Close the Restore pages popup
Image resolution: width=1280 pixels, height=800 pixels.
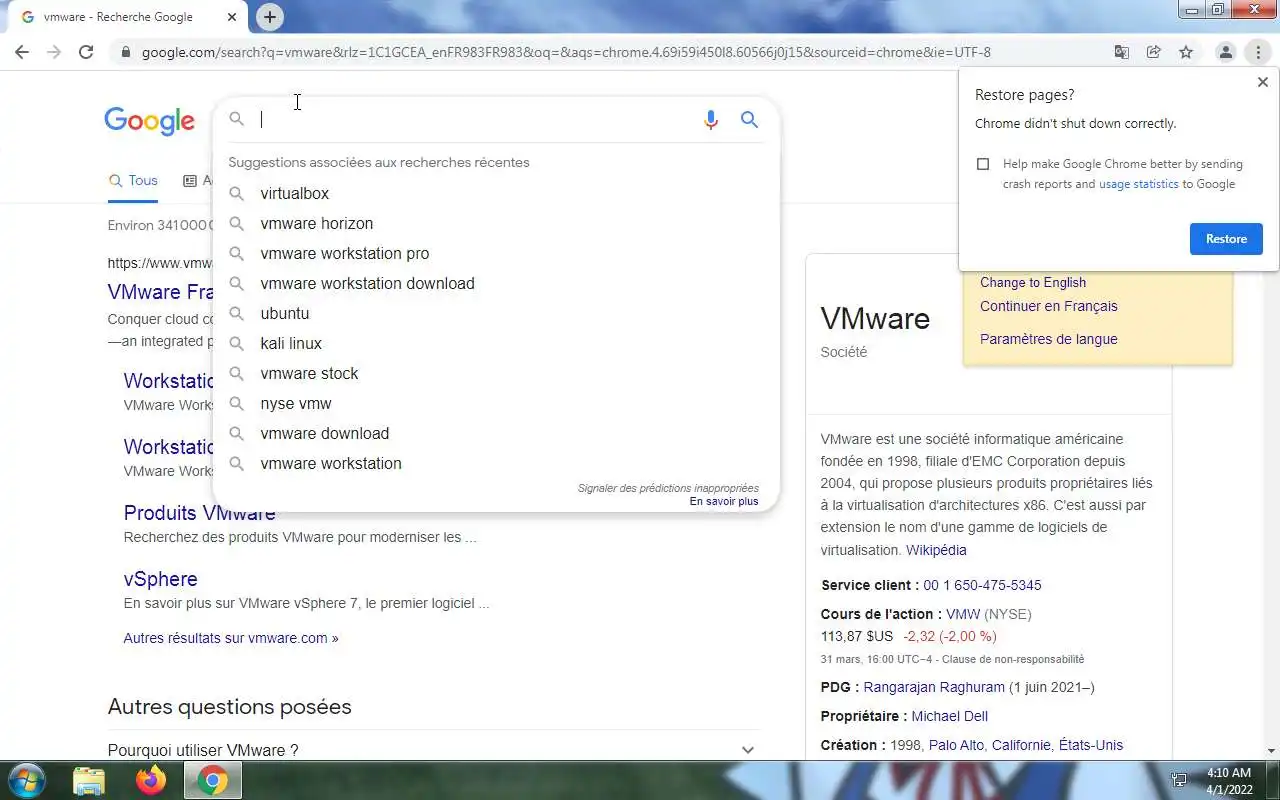[1262, 82]
